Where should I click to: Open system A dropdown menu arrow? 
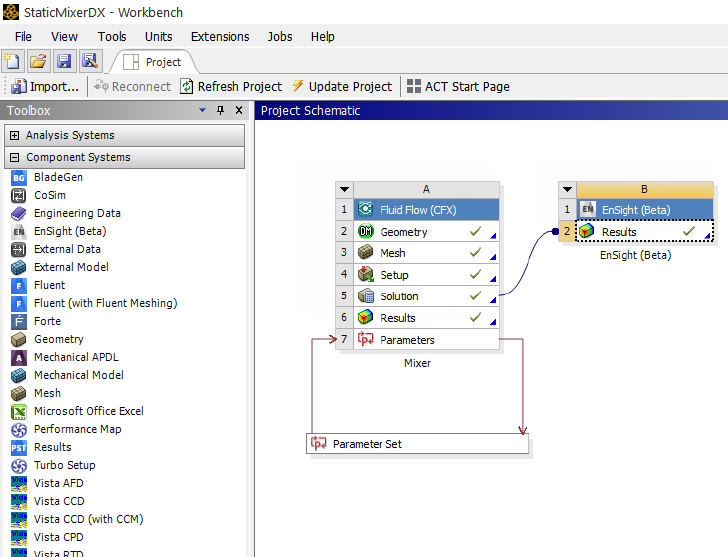[344, 189]
